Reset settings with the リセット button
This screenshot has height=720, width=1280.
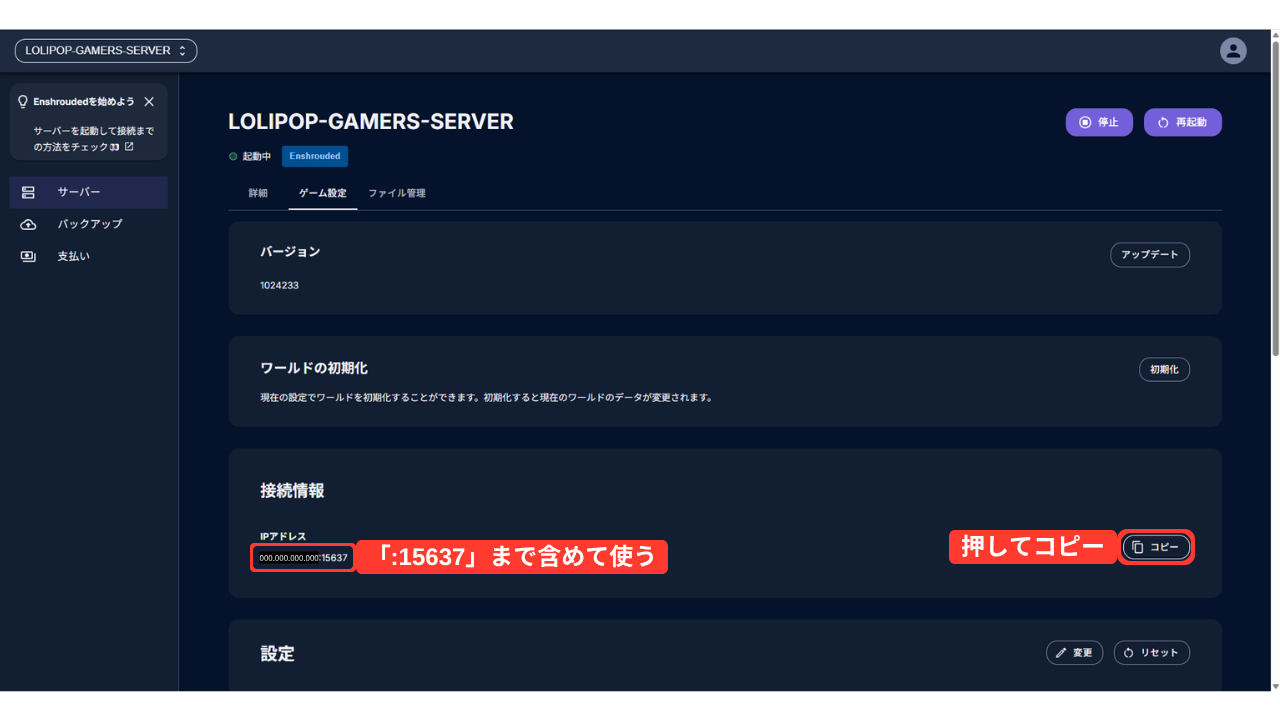1152,652
